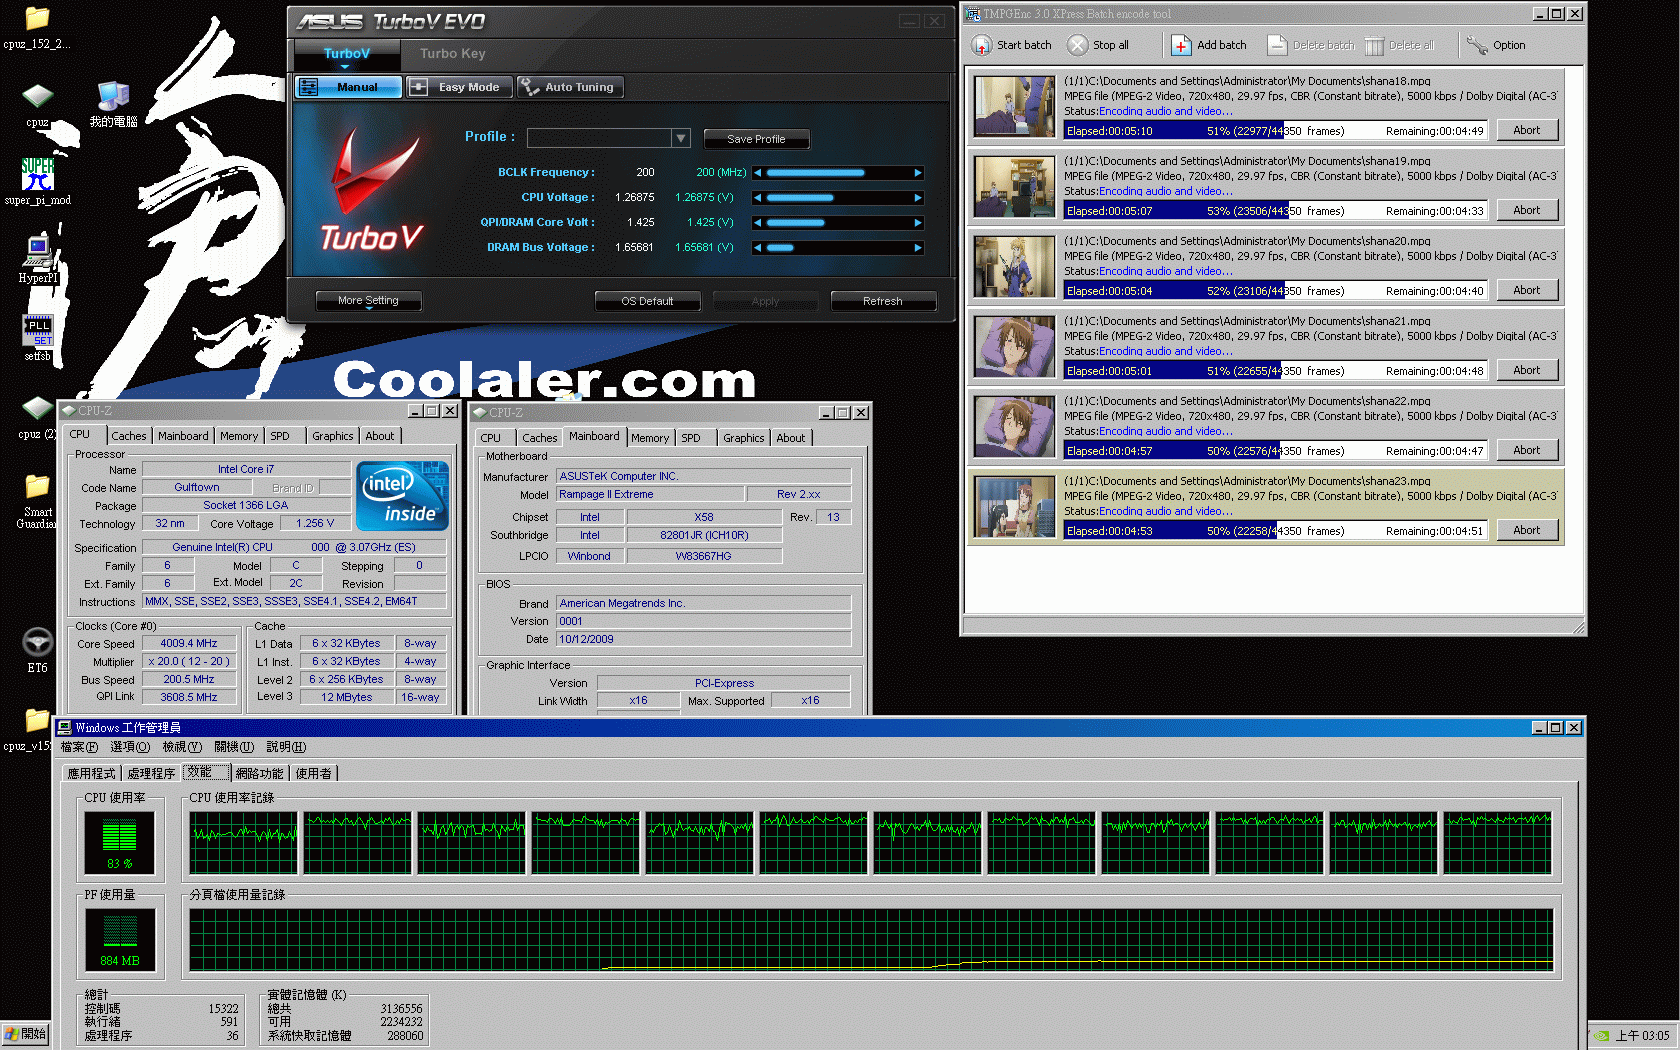This screenshot has width=1680, height=1050.
Task: Select the shana19.mpg thumbnail
Action: (x=1014, y=186)
